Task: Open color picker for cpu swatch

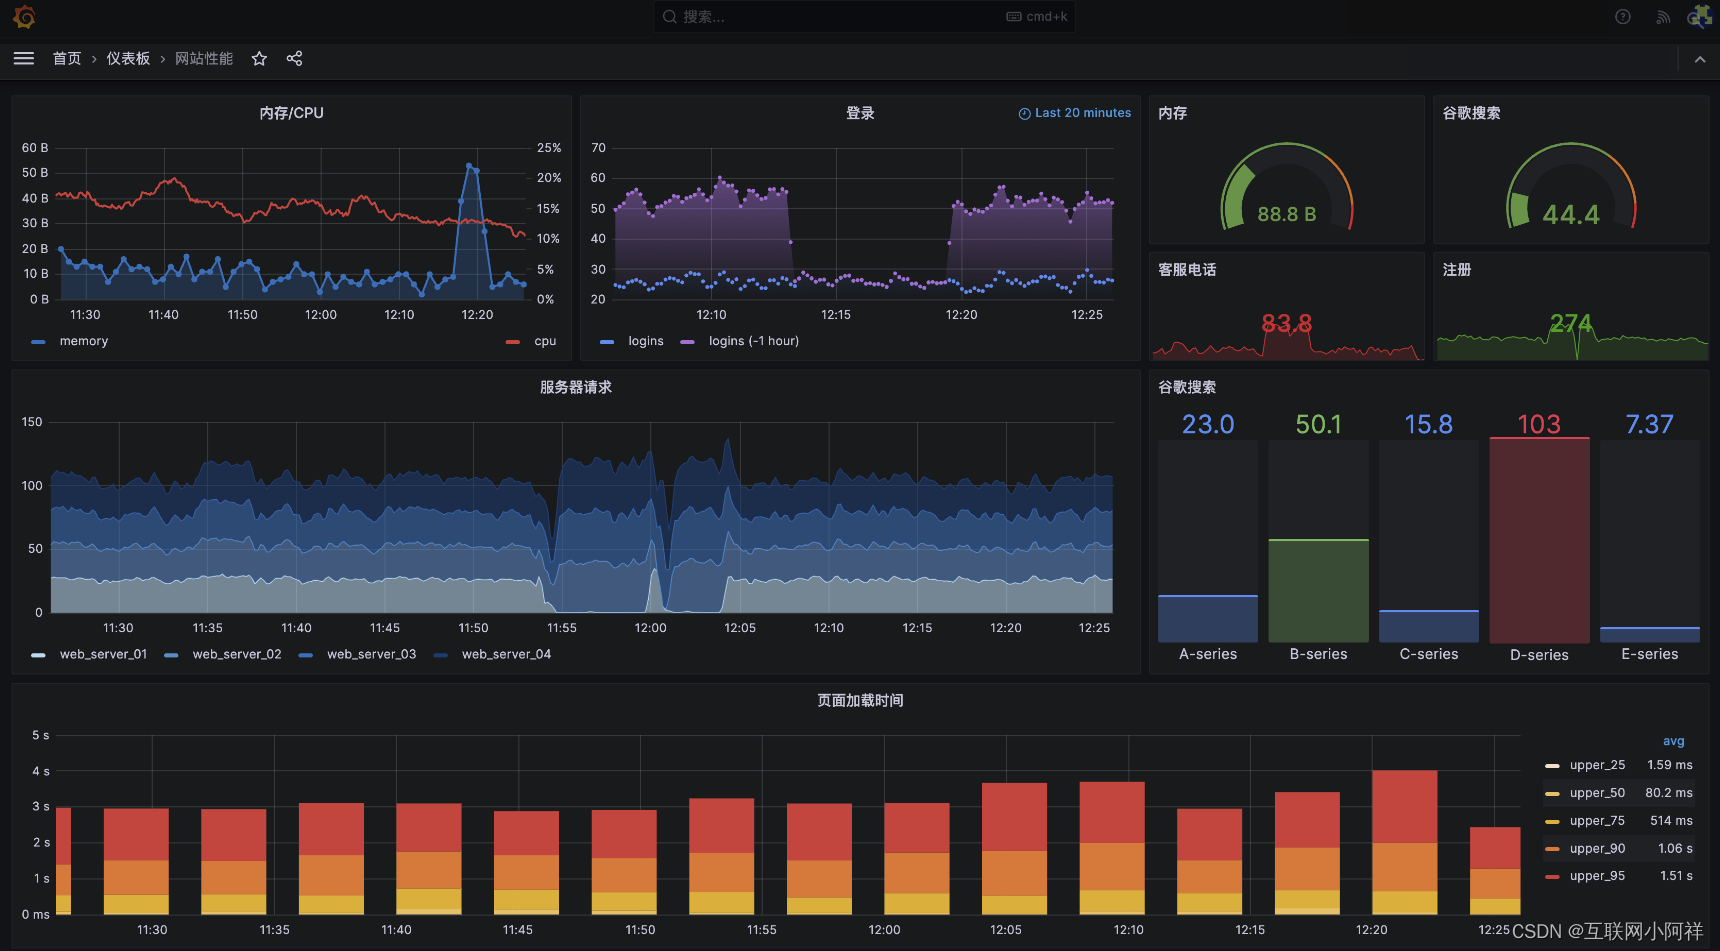Action: (x=513, y=342)
